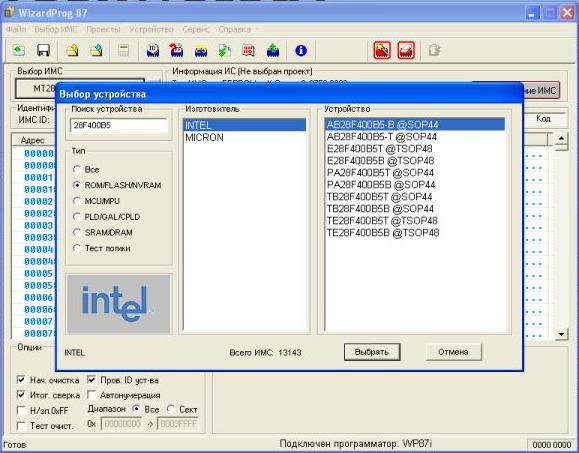Select MICRON in manufacturer list
This screenshot has width=579, height=453.
point(244,137)
